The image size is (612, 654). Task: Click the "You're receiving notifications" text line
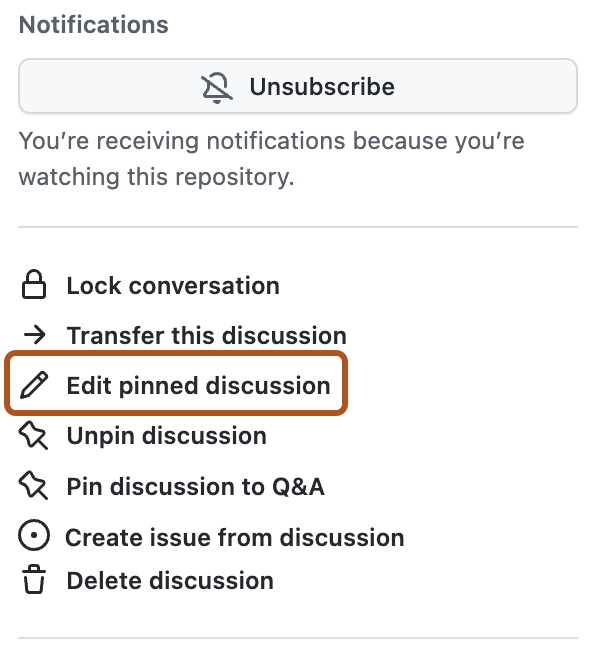point(271,142)
